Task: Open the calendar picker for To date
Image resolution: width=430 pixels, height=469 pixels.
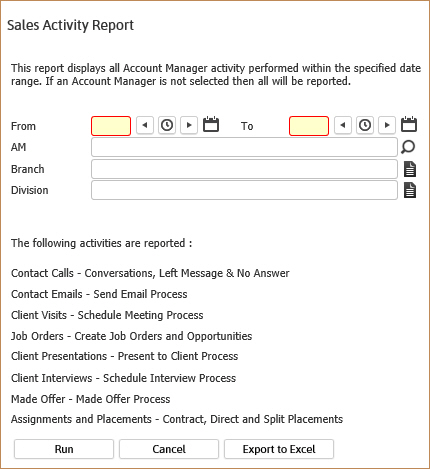Action: click(x=409, y=124)
